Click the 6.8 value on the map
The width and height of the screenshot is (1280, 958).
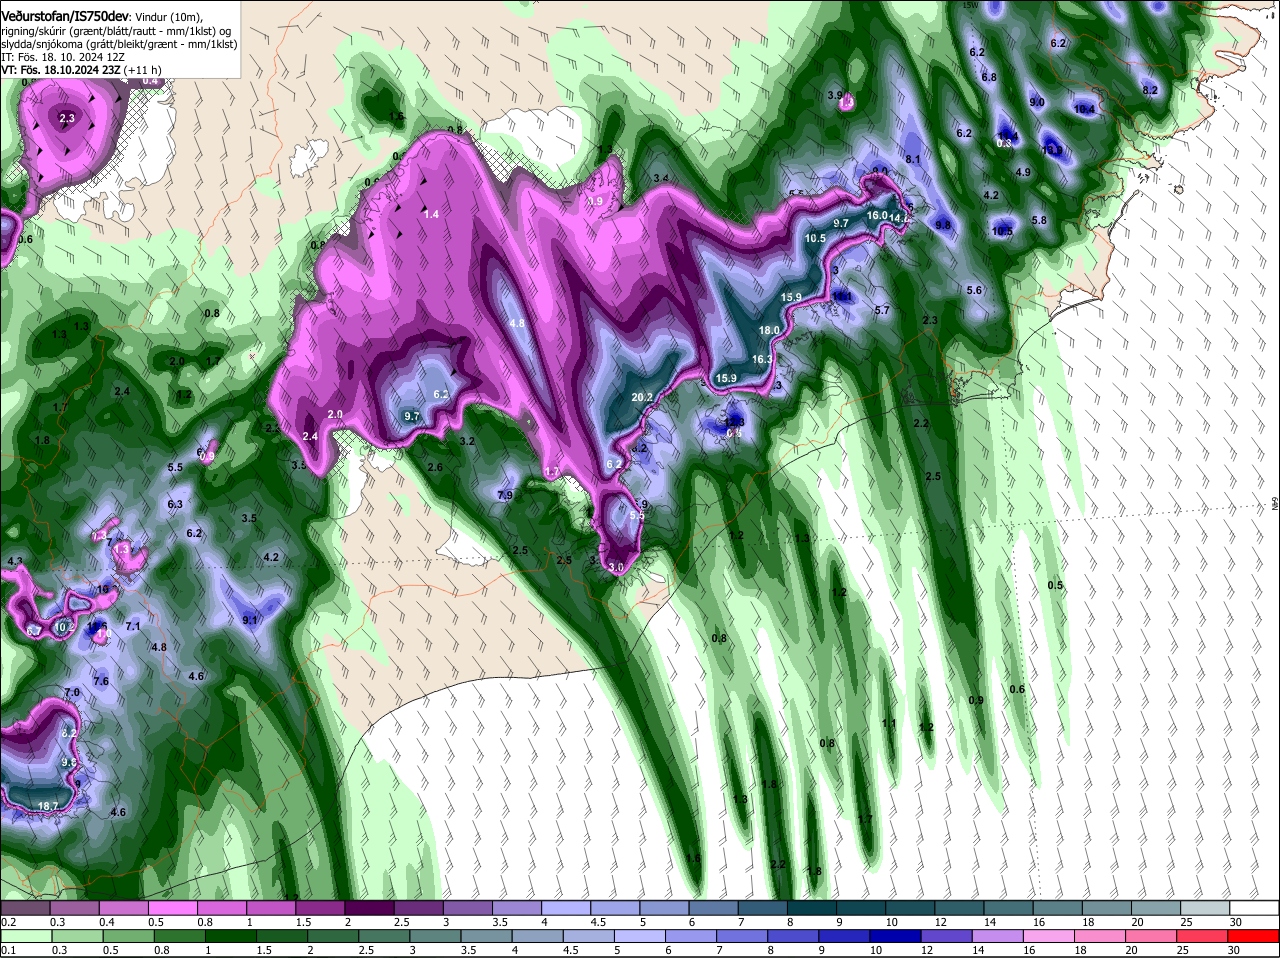(x=989, y=77)
